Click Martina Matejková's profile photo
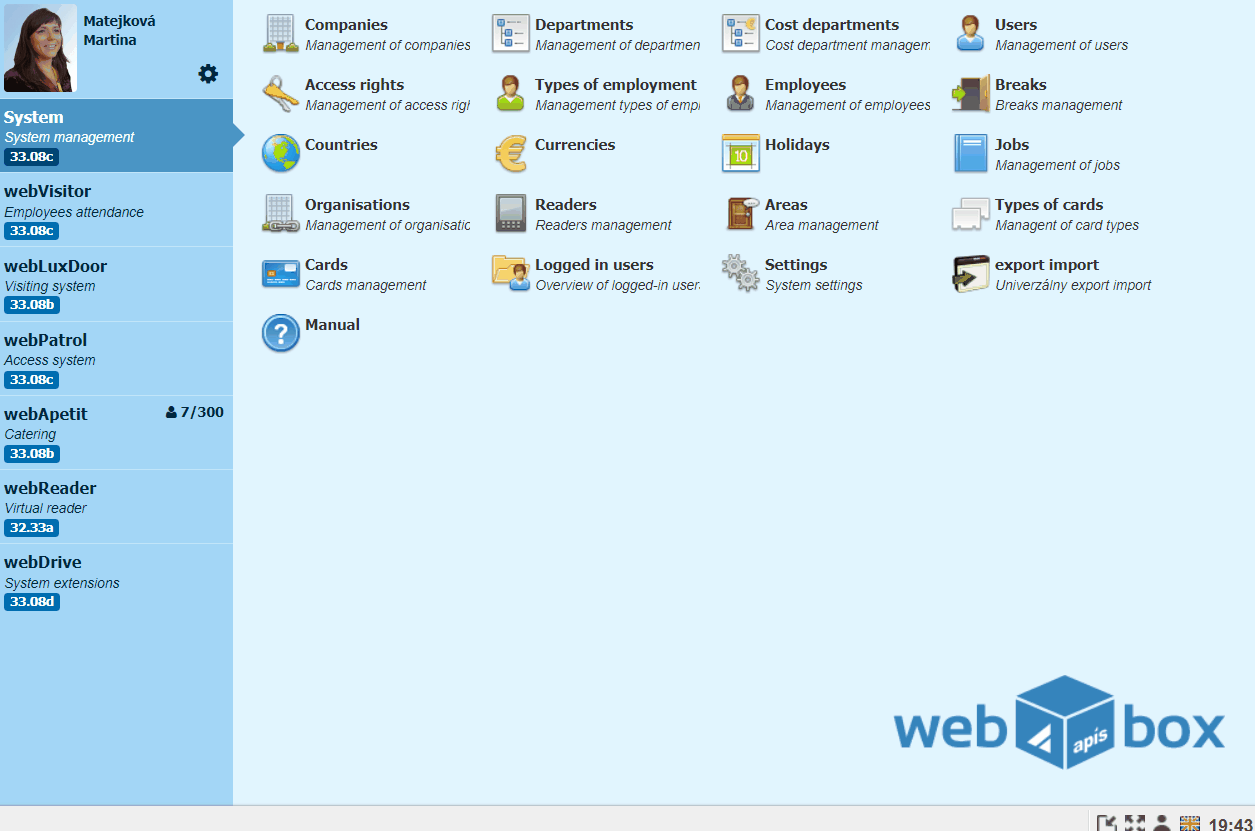The height and width of the screenshot is (831, 1255). 40,48
